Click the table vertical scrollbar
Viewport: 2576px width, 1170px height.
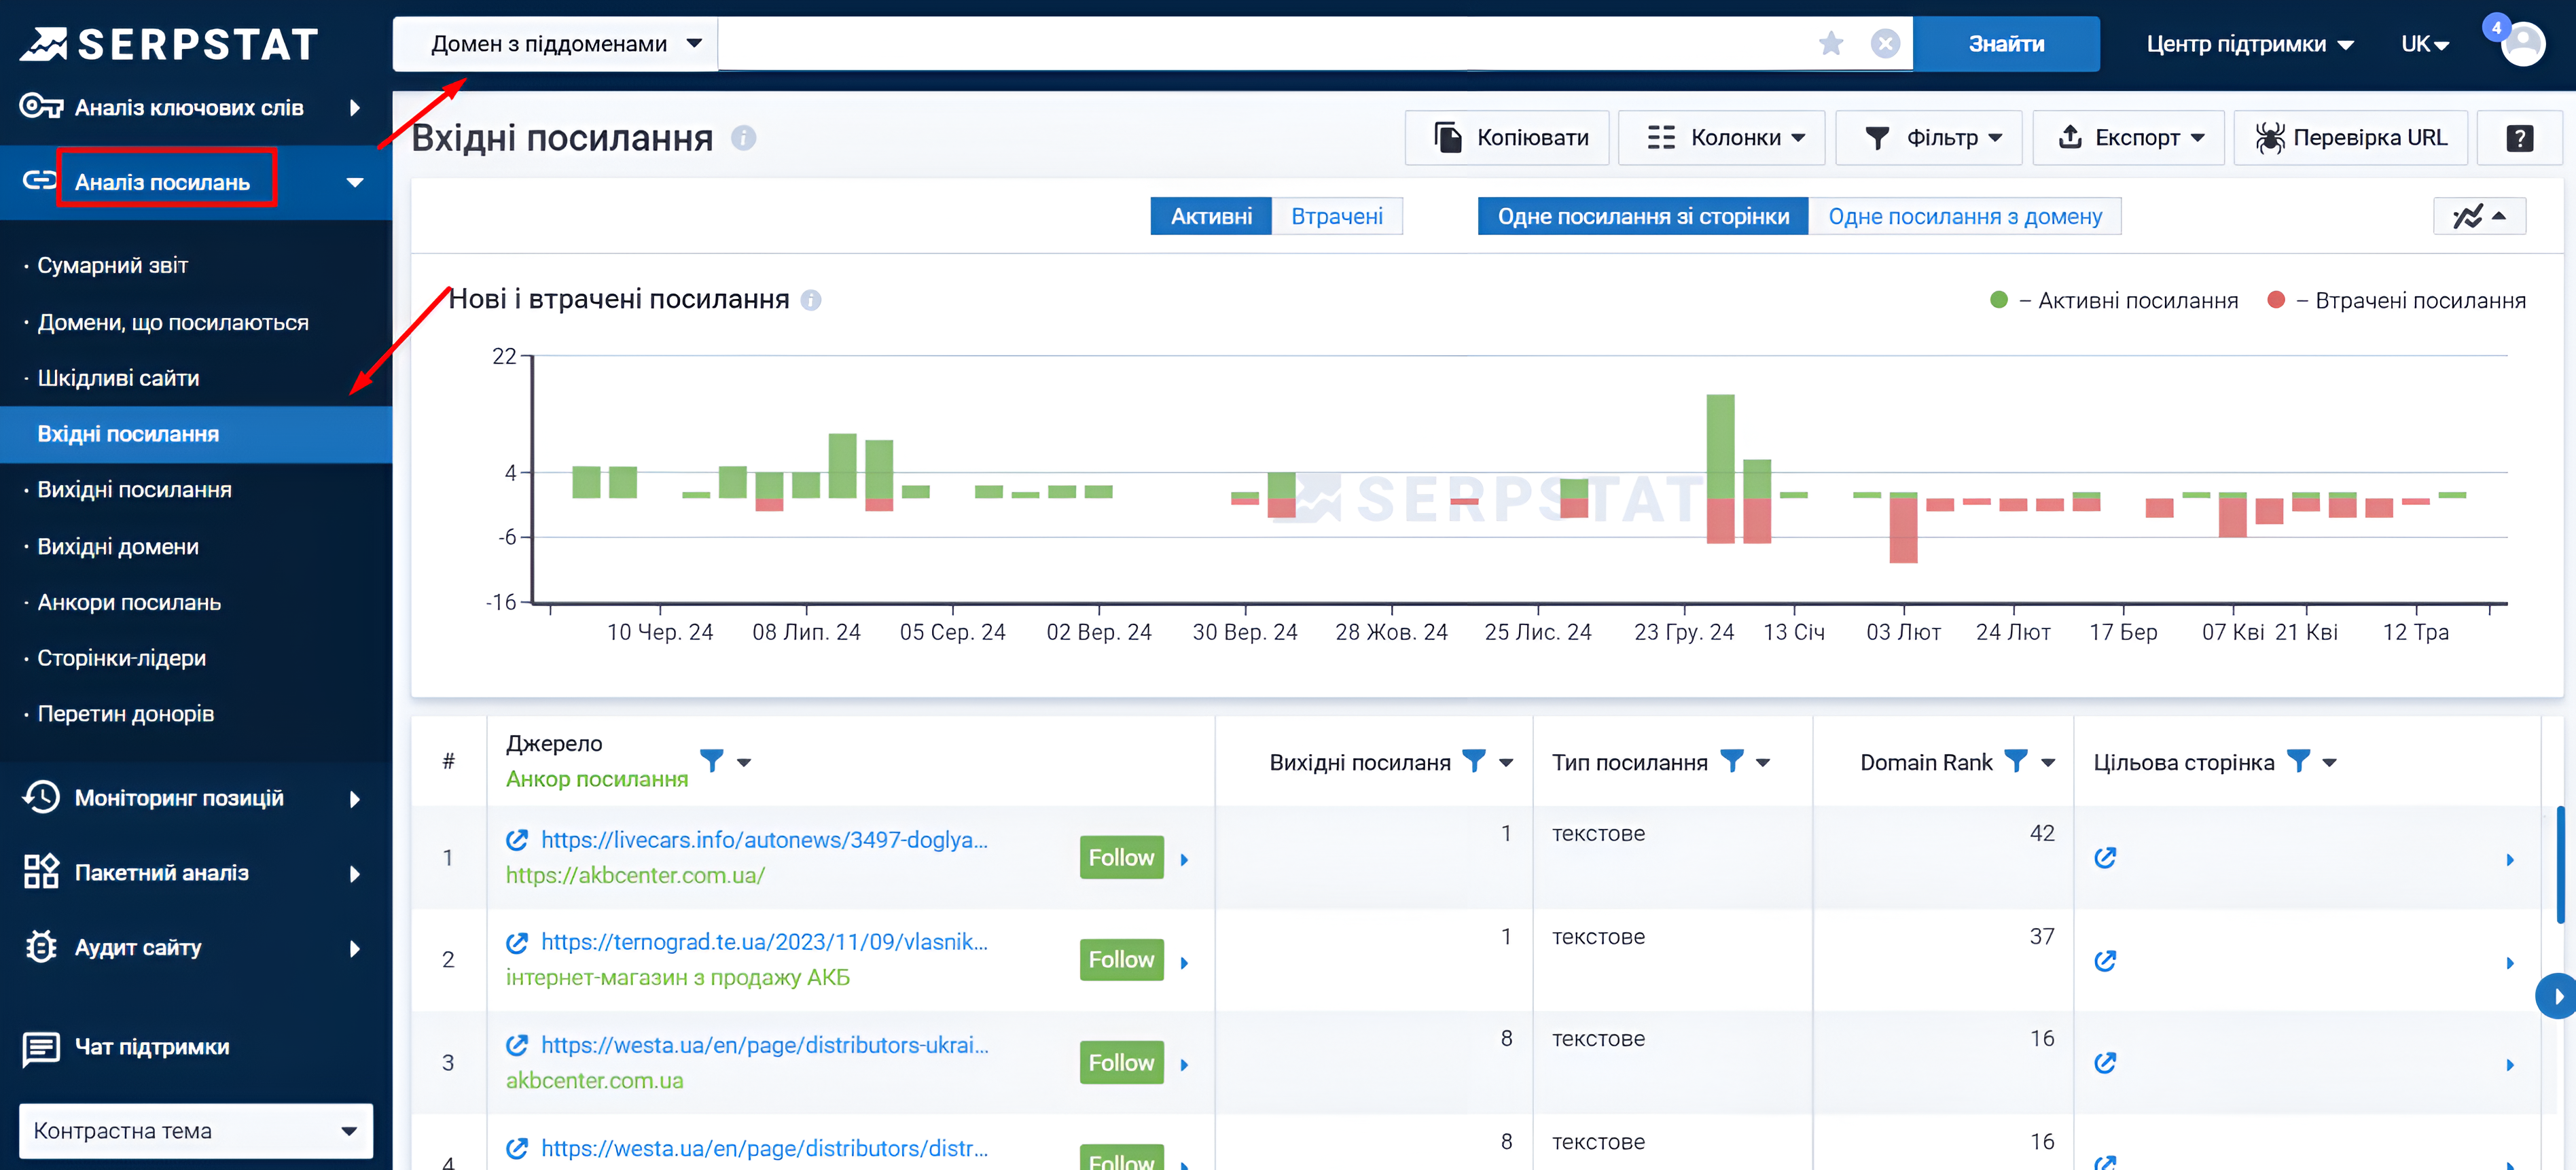click(x=2560, y=864)
